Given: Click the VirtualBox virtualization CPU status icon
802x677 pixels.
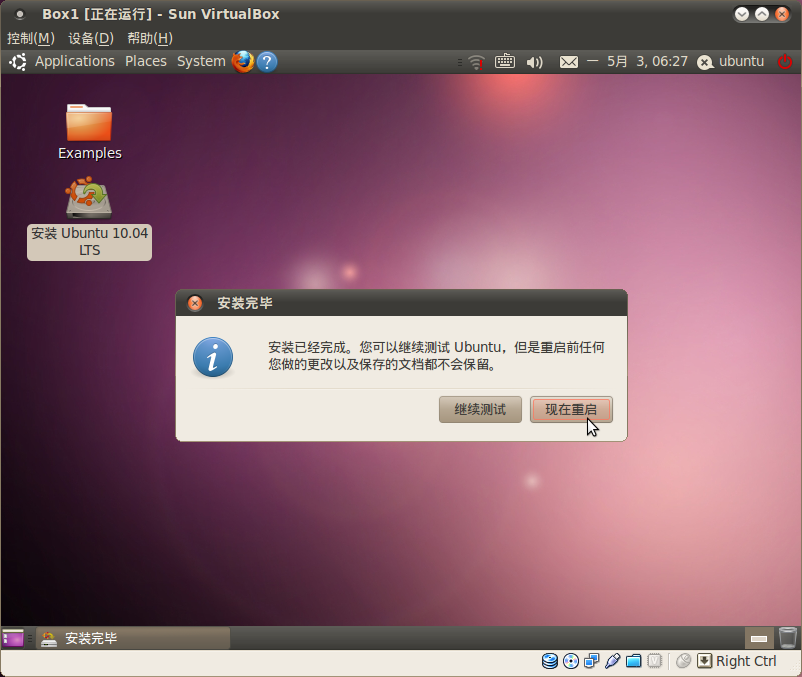Looking at the screenshot, I should [x=655, y=661].
